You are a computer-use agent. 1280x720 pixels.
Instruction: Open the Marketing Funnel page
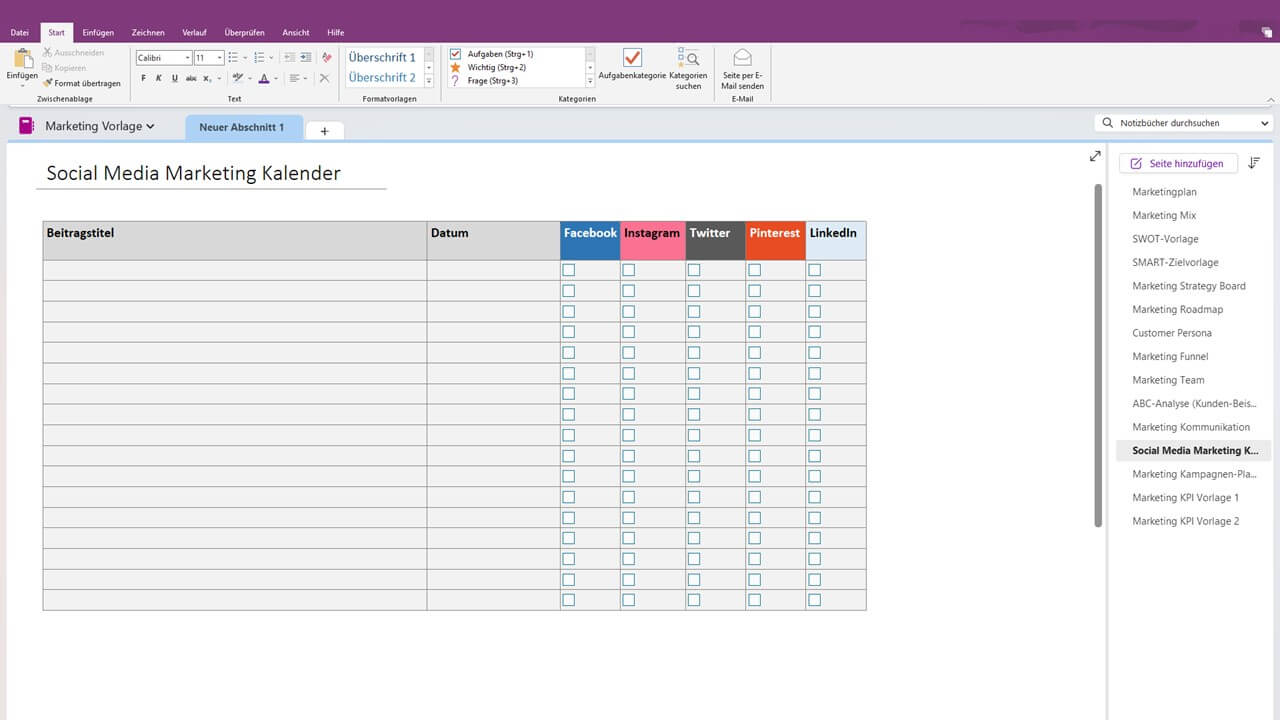pos(1170,356)
